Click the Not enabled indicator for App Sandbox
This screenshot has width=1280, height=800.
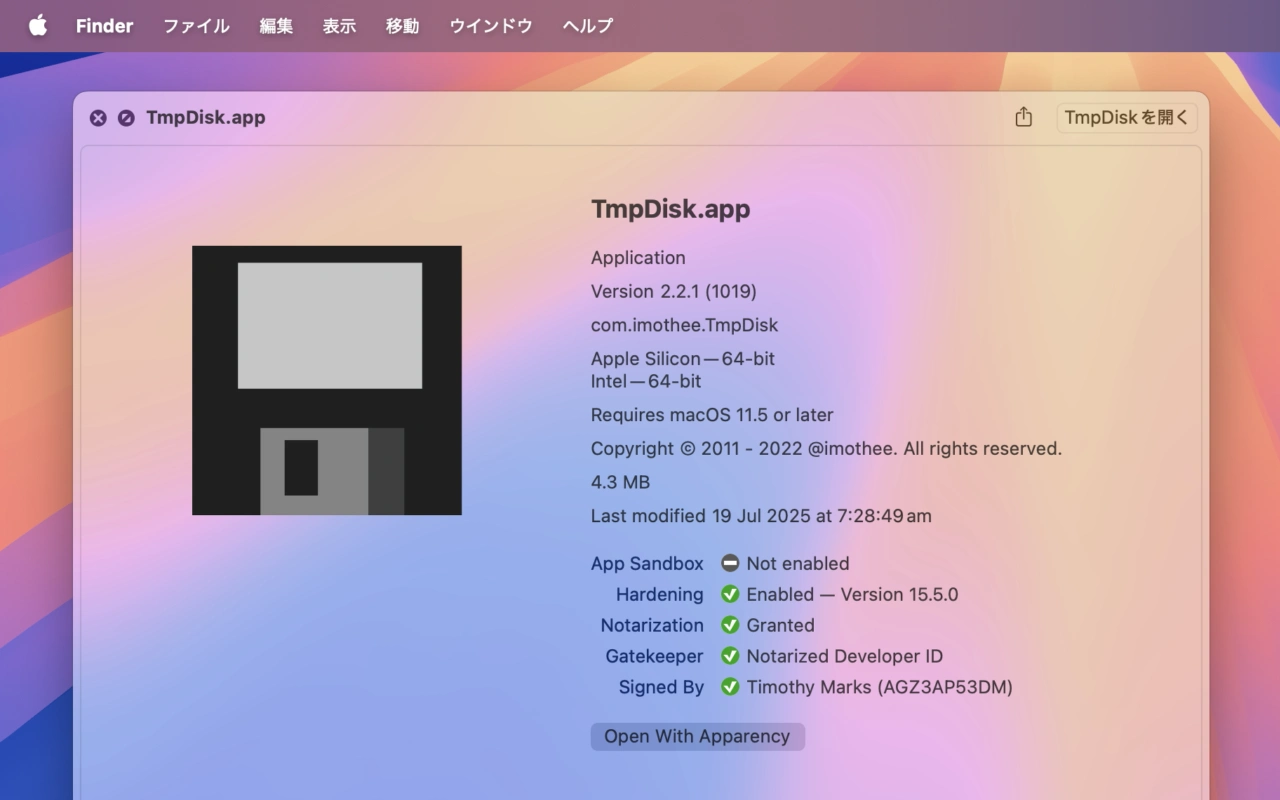730,563
